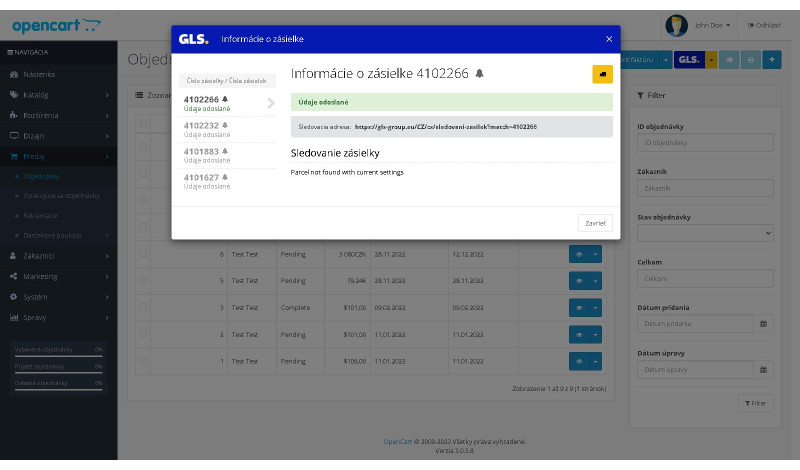This screenshot has height=470, width=800.
Task: Open John Doe user dropdown
Action: click(712, 25)
